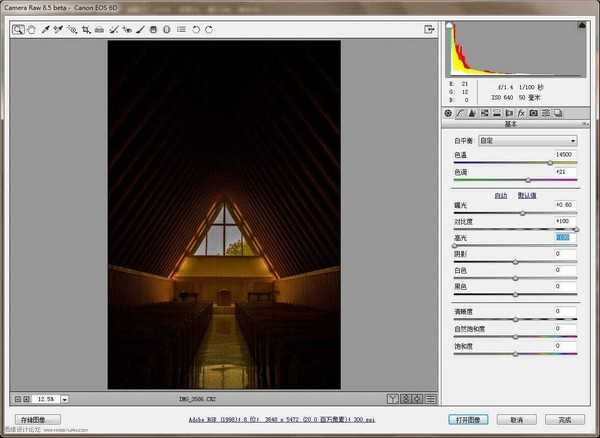Image resolution: width=600 pixels, height=438 pixels.
Task: Click the 存储图像 button
Action: click(38, 420)
